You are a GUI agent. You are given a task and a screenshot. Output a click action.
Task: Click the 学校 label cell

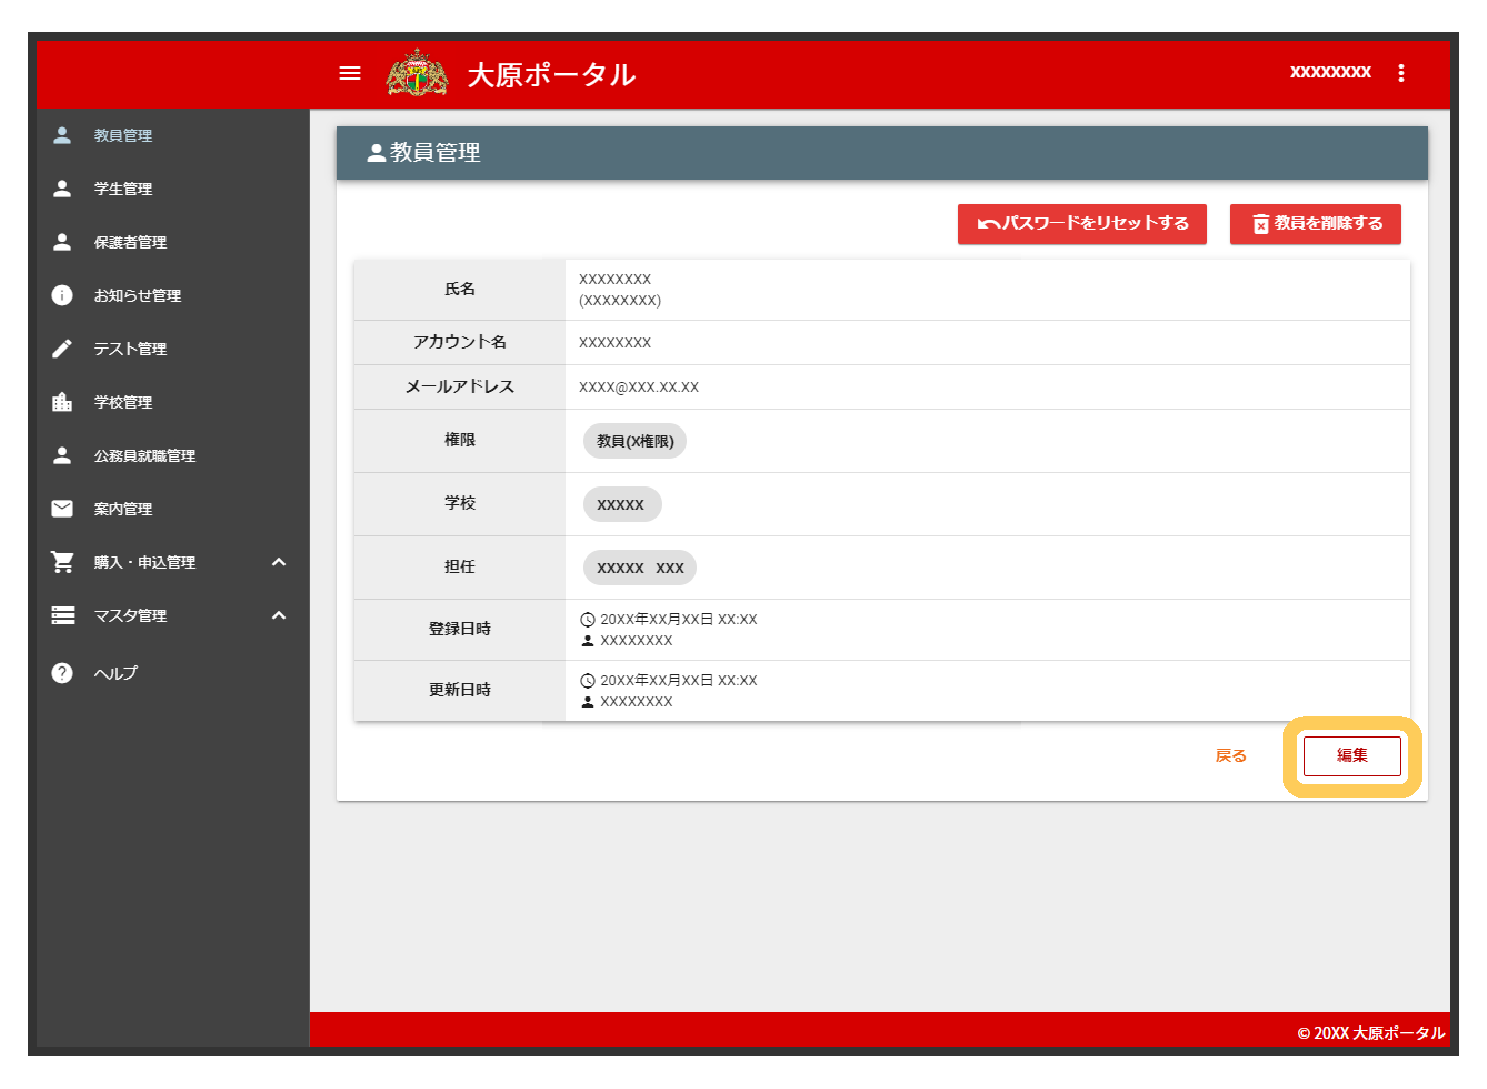(460, 504)
